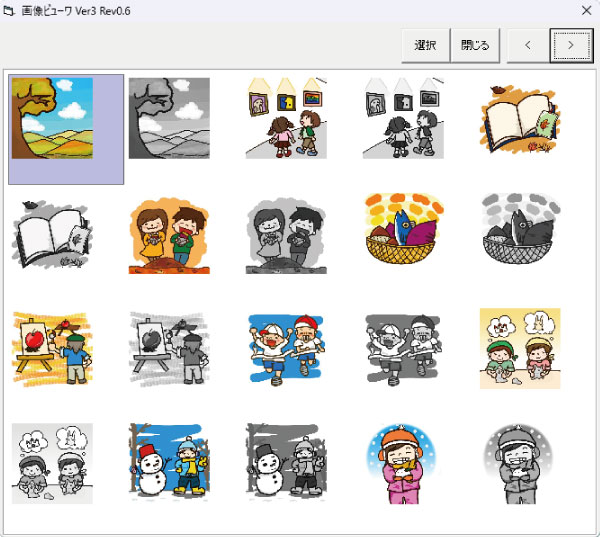Viewport: 600px width, 537px height.
Task: Go to previous page with left arrow
Action: (x=528, y=46)
